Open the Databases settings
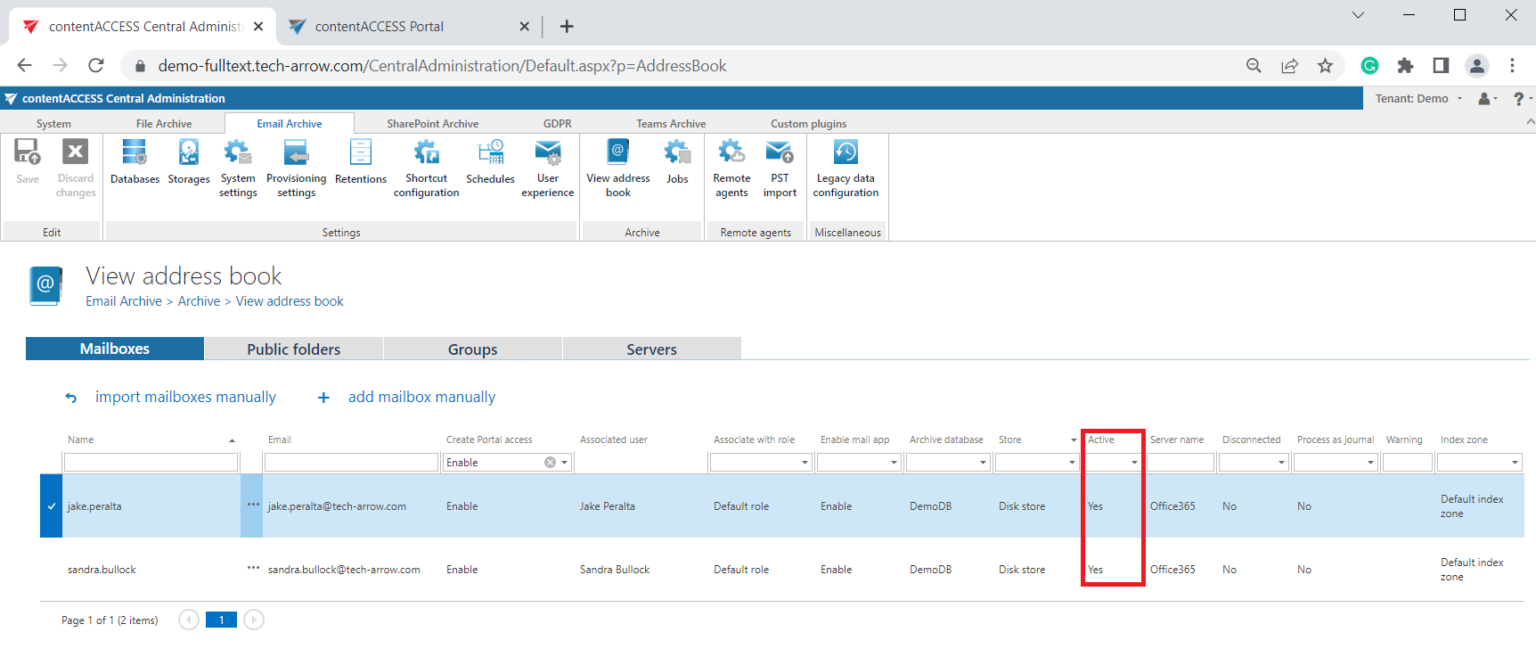The width and height of the screenshot is (1536, 649). [x=134, y=163]
